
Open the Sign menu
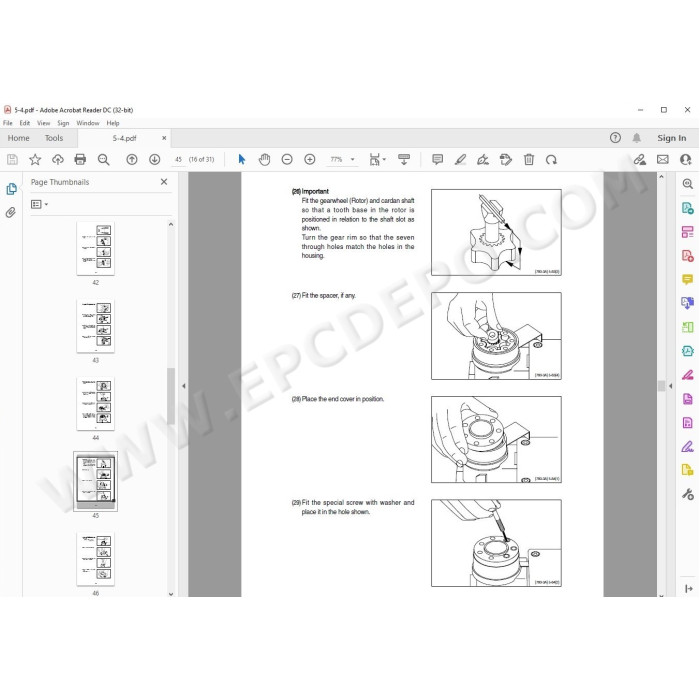tap(63, 123)
